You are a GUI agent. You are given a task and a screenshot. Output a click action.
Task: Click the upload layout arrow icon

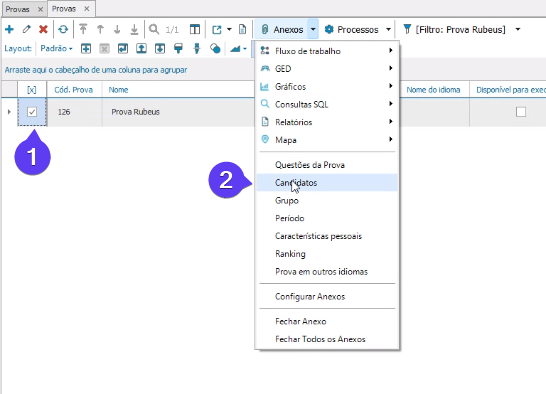pyautogui.click(x=141, y=48)
